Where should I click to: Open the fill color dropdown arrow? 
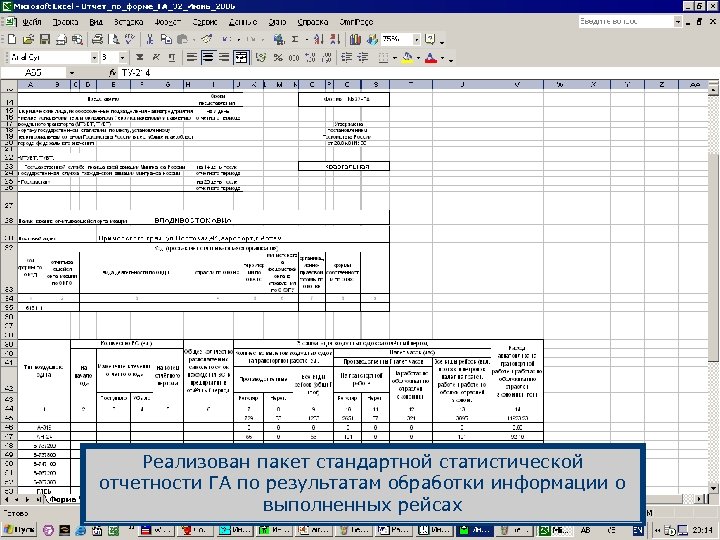pyautogui.click(x=418, y=58)
